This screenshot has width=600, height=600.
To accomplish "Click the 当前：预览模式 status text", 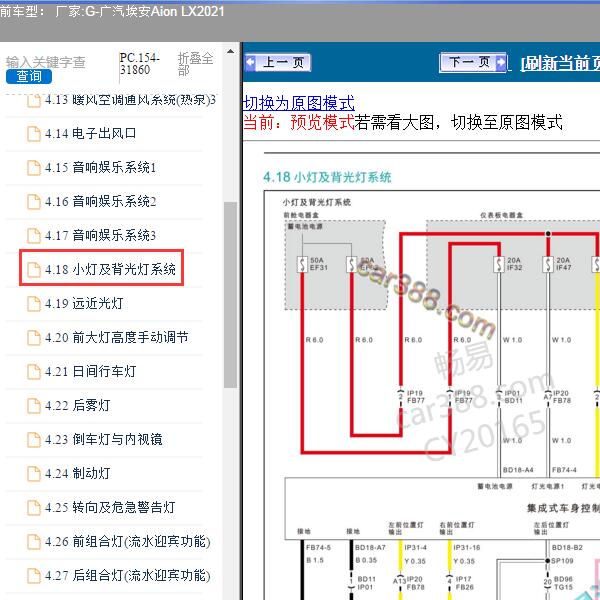I will coord(299,122).
